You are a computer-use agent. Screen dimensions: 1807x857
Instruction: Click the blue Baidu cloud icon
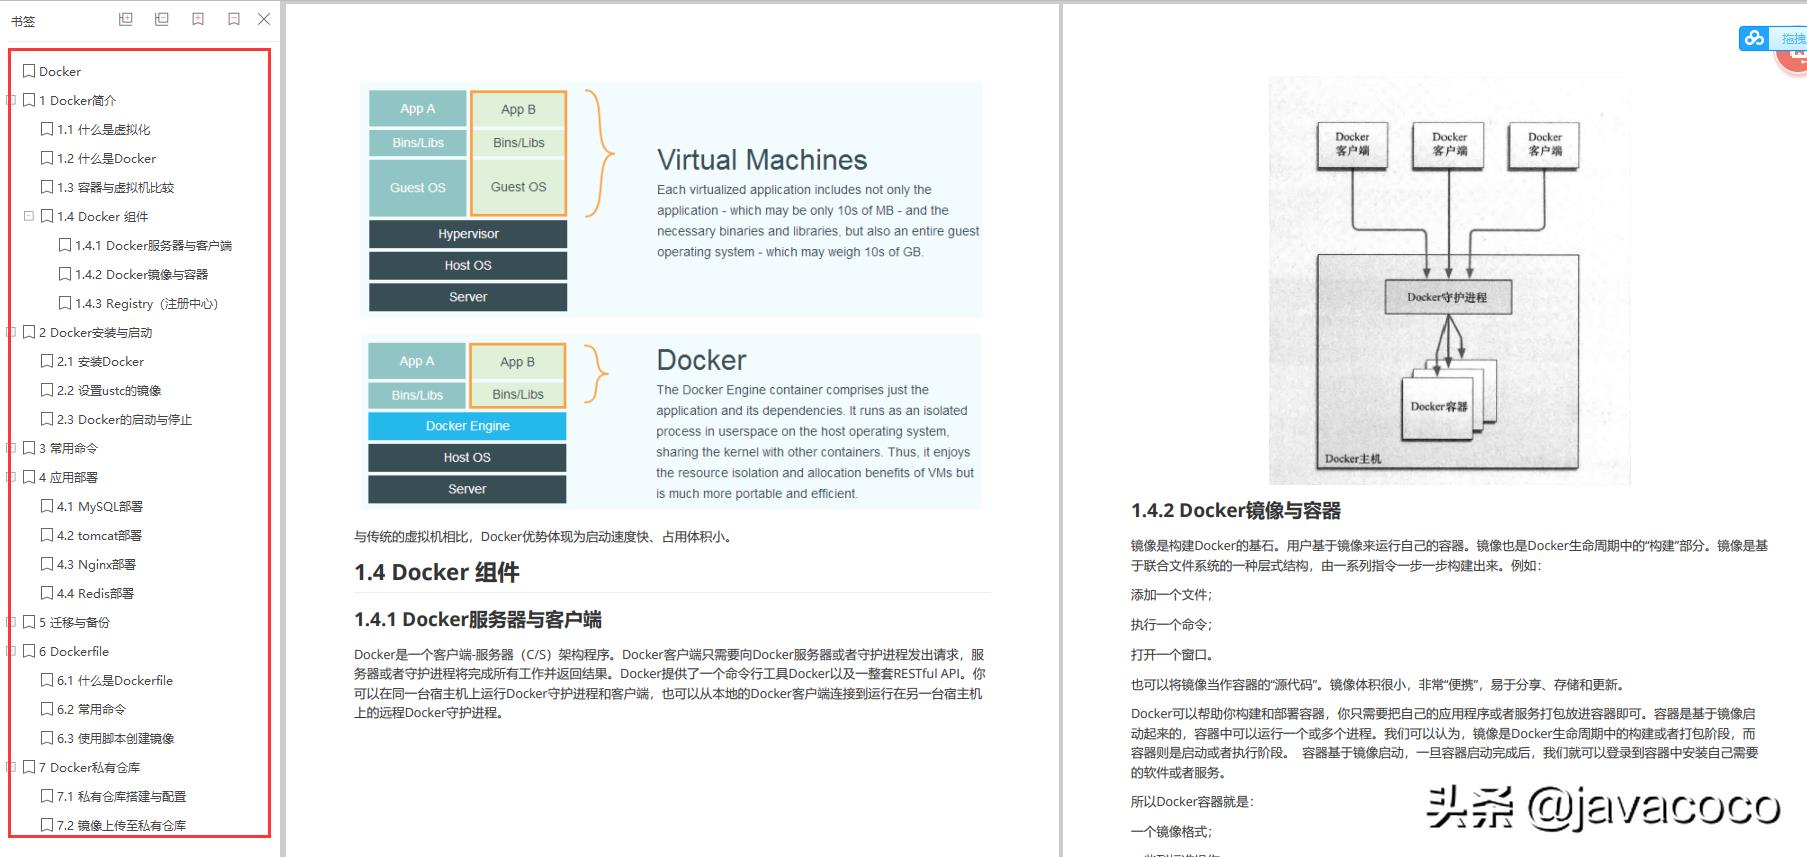pos(1754,38)
